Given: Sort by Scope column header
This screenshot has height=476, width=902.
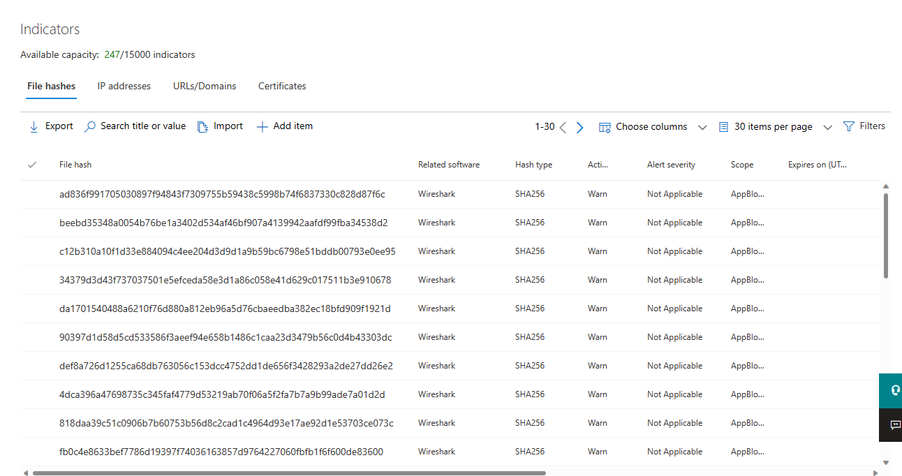Looking at the screenshot, I should pyautogui.click(x=742, y=165).
